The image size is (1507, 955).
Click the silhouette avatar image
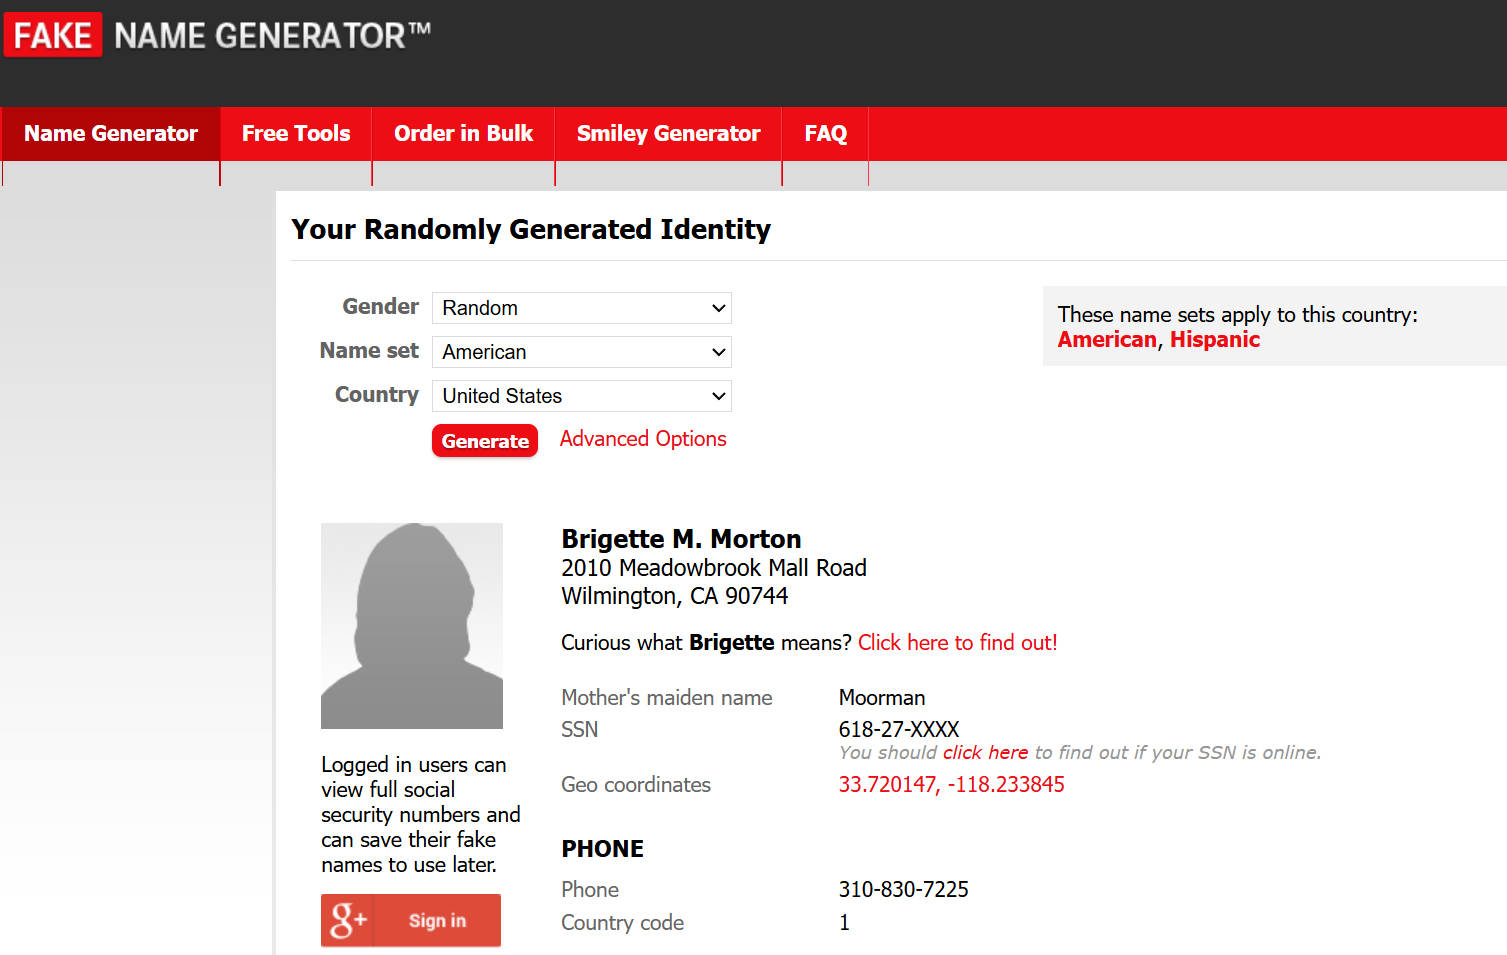(x=411, y=625)
